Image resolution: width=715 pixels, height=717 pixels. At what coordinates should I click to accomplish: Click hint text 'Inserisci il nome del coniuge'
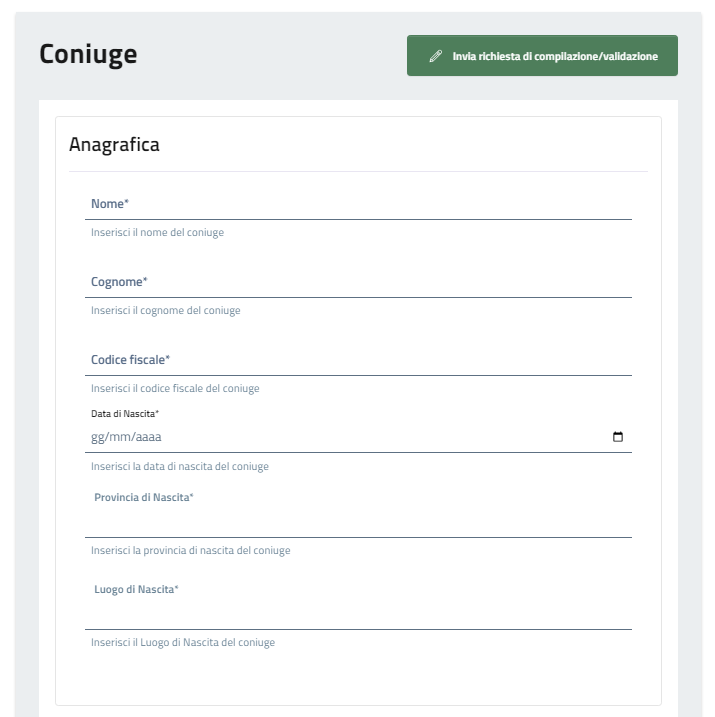157,232
